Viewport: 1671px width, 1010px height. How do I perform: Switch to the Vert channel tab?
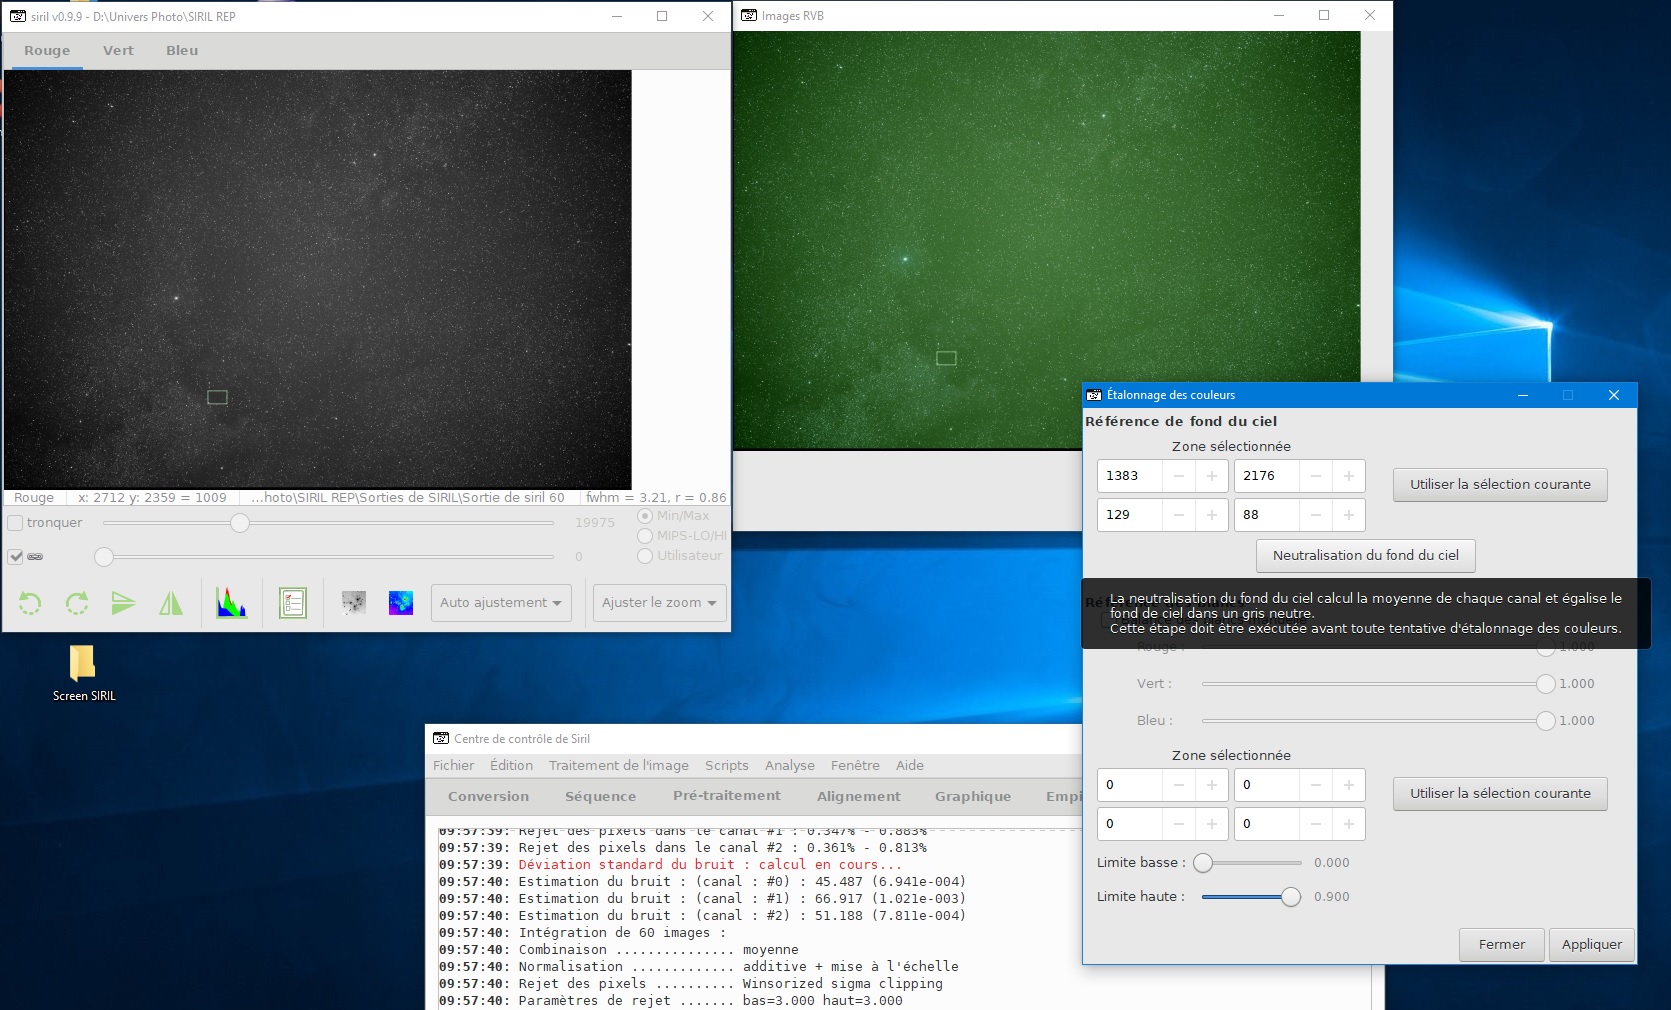118,50
